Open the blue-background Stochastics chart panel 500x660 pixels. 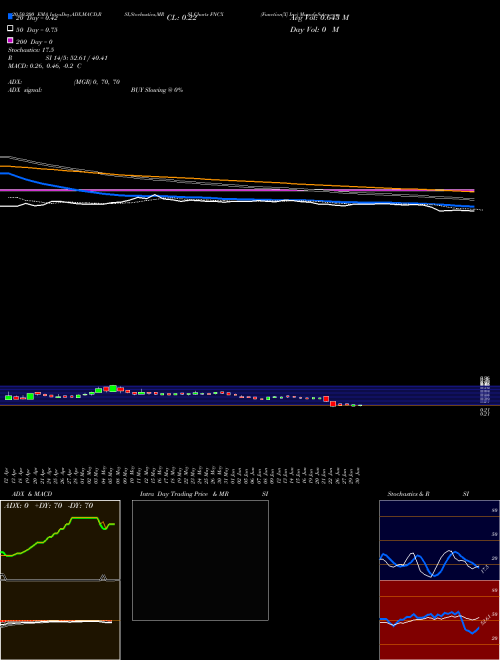pos(439,540)
